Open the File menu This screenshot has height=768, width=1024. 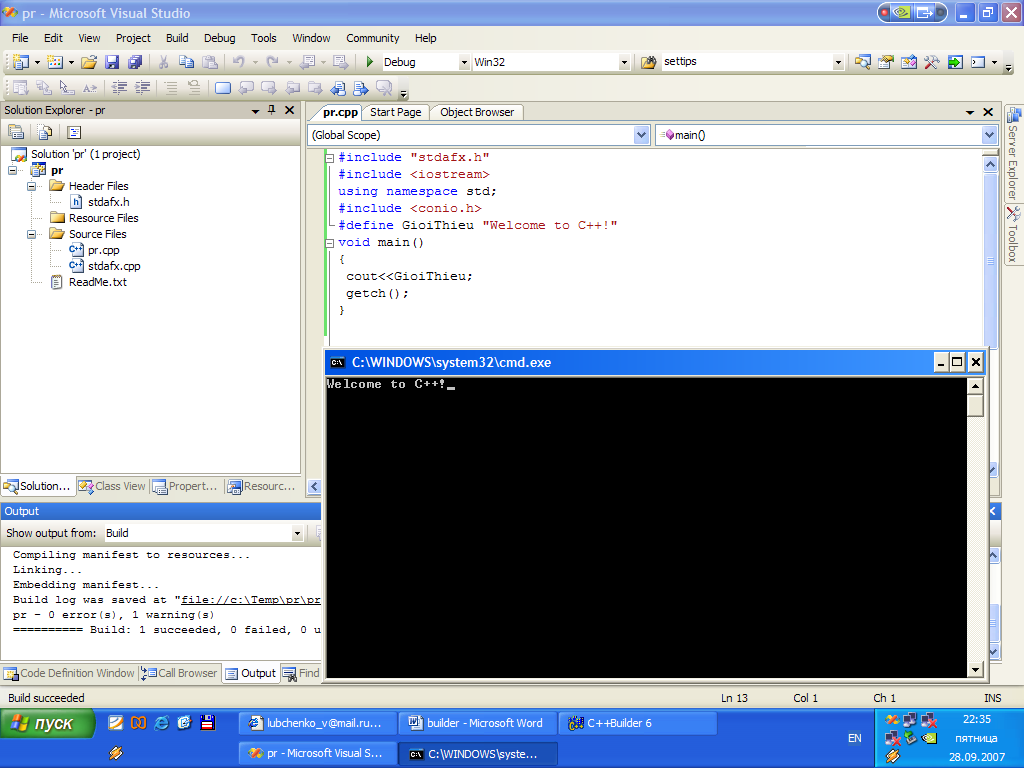click(20, 38)
